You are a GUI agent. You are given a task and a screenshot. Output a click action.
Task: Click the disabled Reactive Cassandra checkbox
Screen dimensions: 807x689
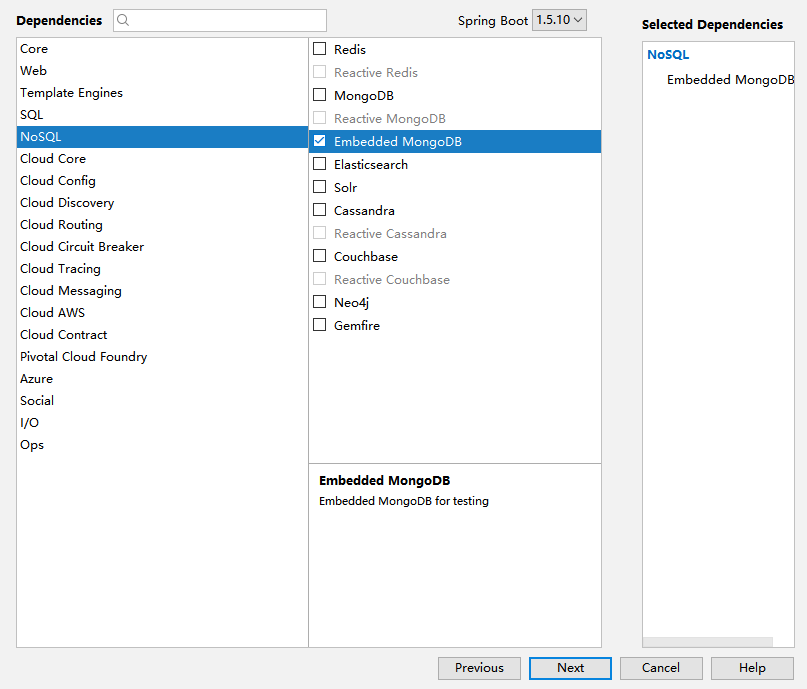320,233
